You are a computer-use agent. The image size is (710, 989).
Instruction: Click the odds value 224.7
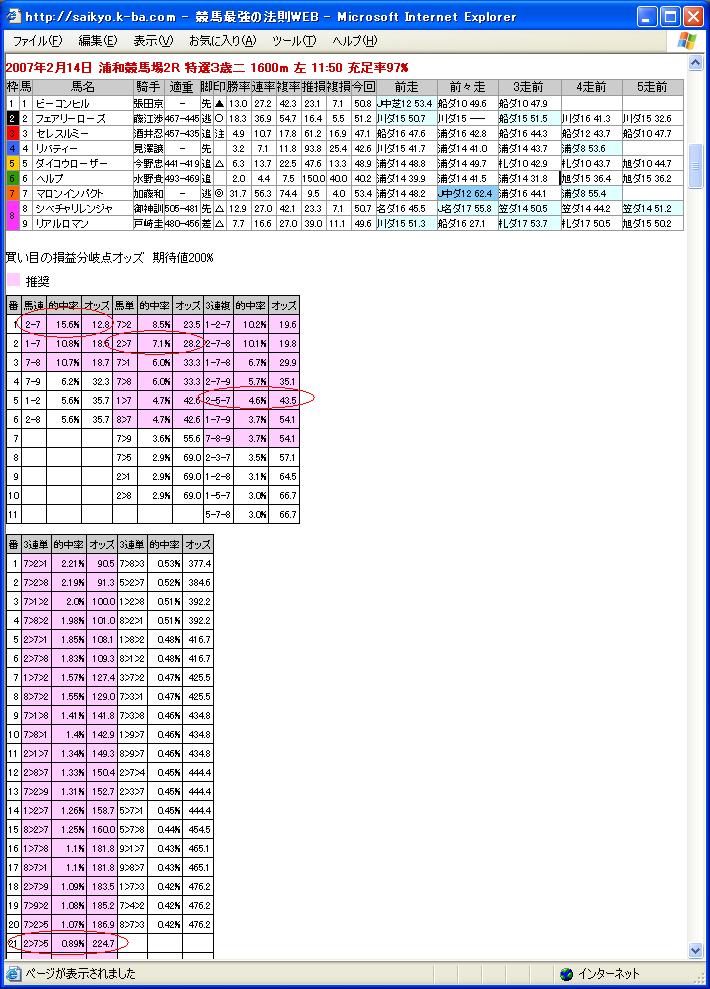102,944
